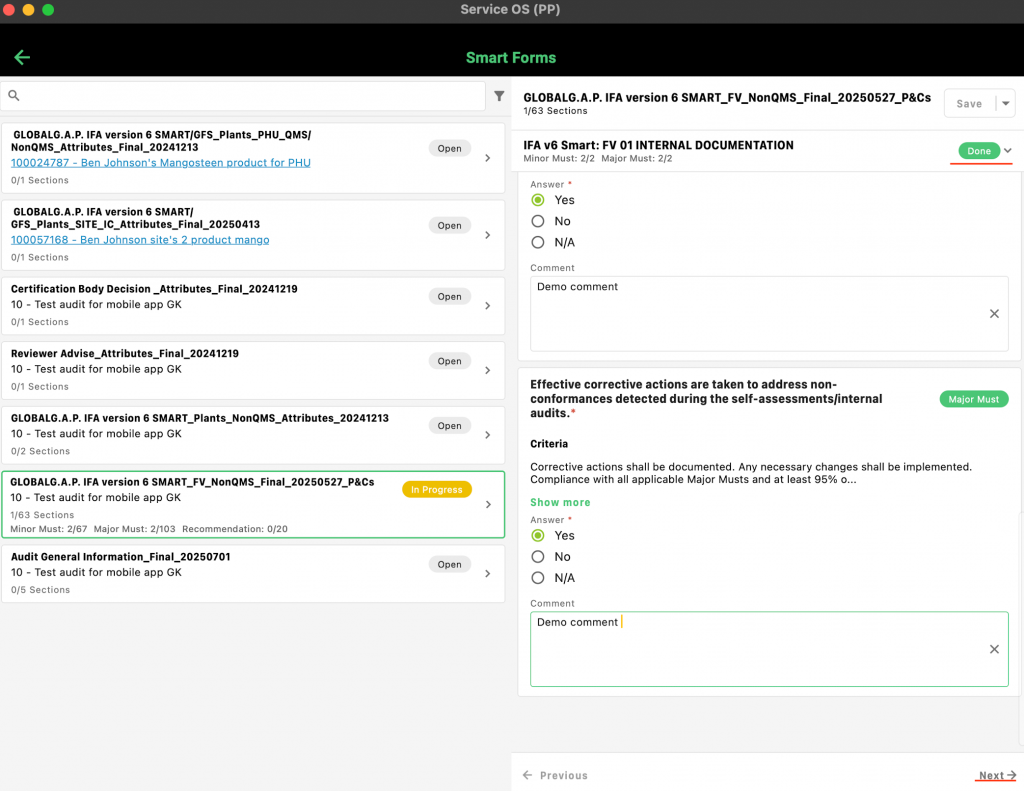Select N/A for corrective actions question
Image resolution: width=1024 pixels, height=791 pixels.
pyautogui.click(x=538, y=578)
